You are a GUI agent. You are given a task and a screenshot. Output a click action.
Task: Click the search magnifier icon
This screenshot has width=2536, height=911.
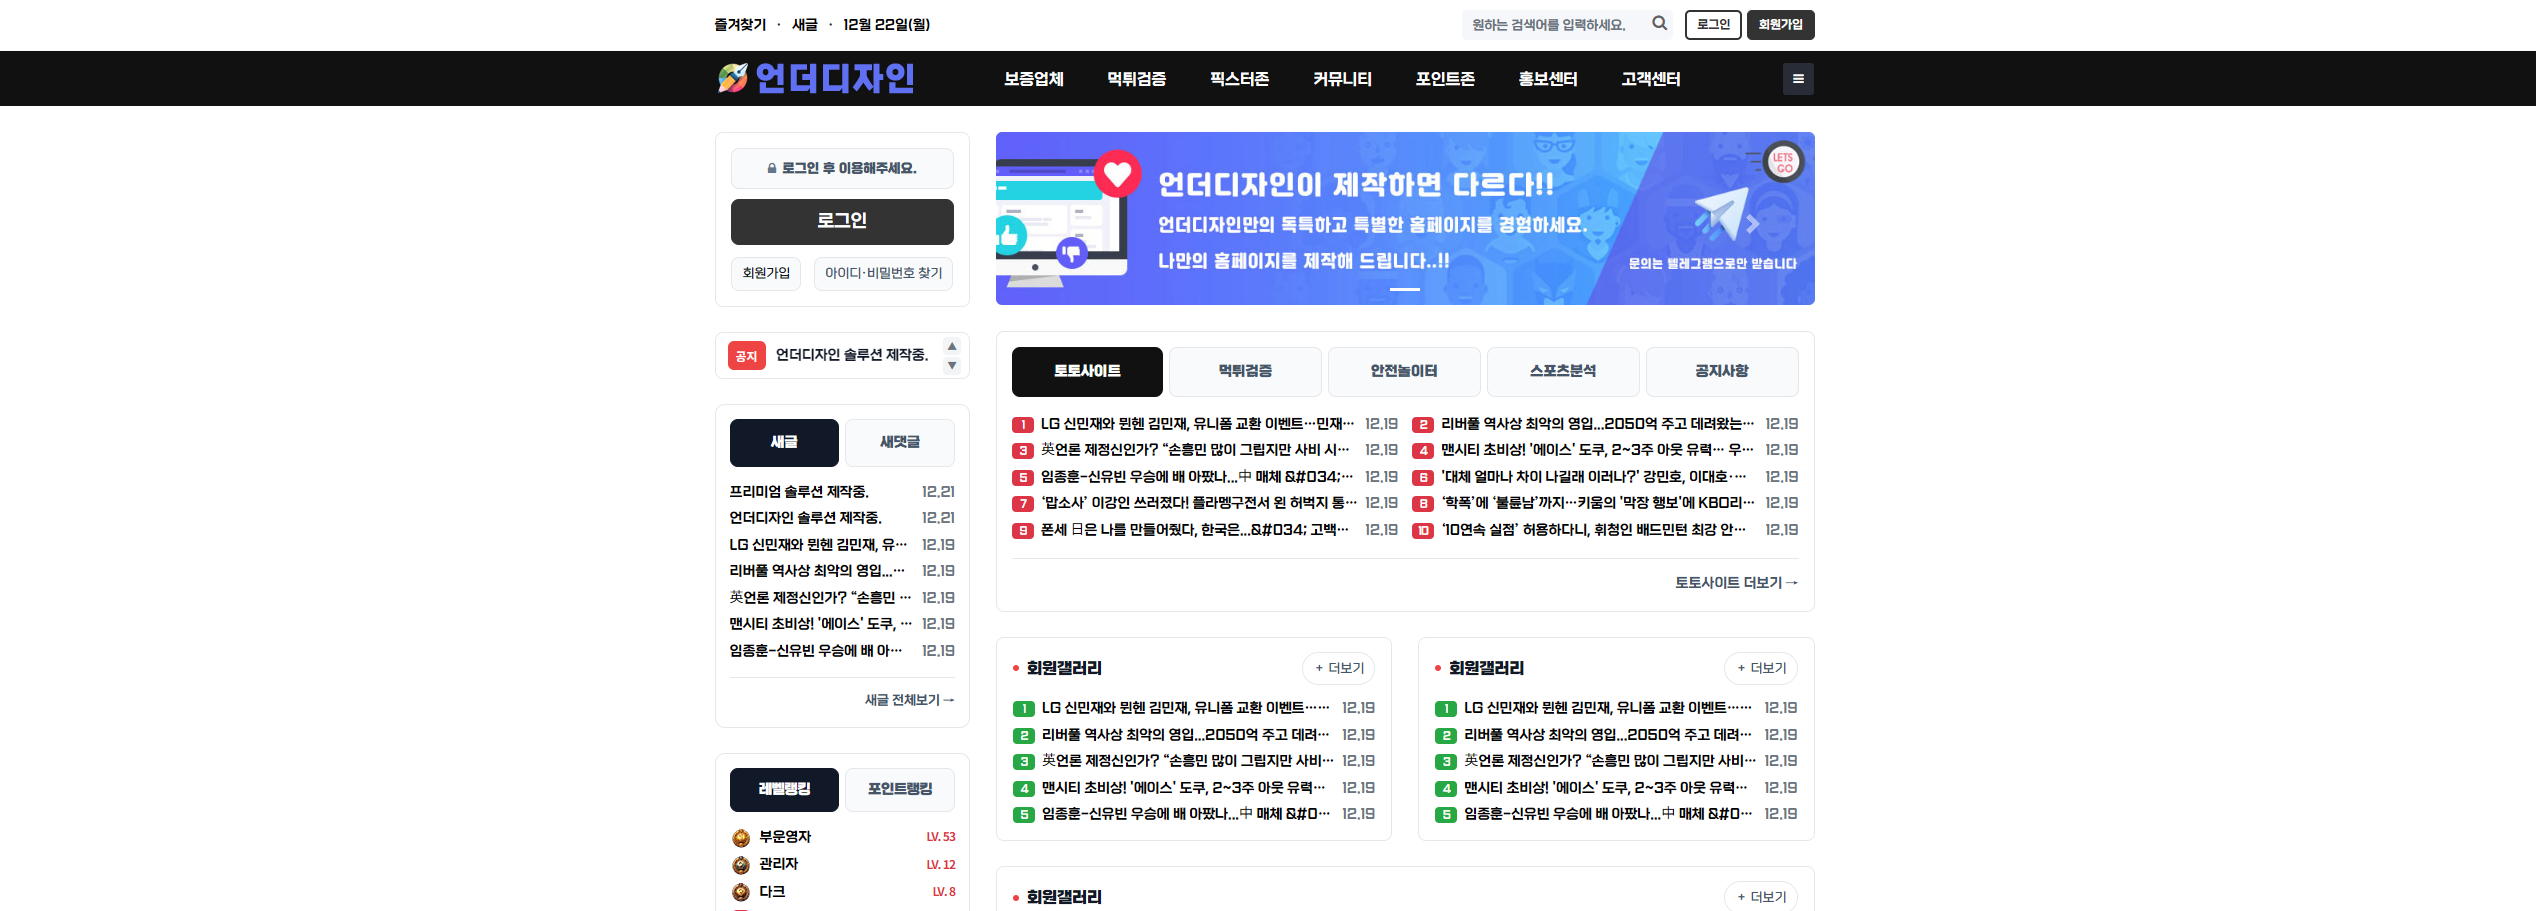pos(1659,24)
